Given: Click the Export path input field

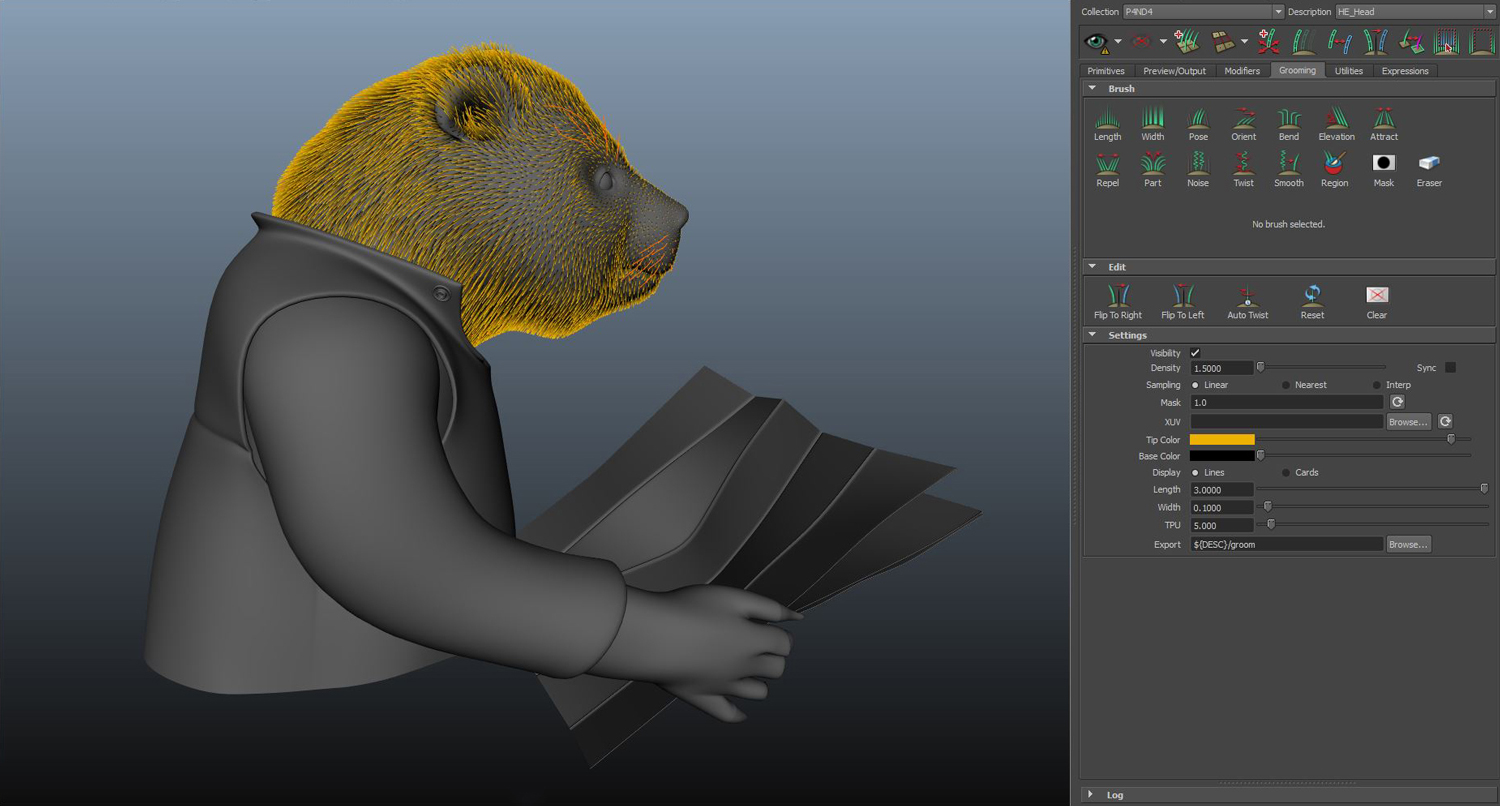Looking at the screenshot, I should click(1286, 545).
